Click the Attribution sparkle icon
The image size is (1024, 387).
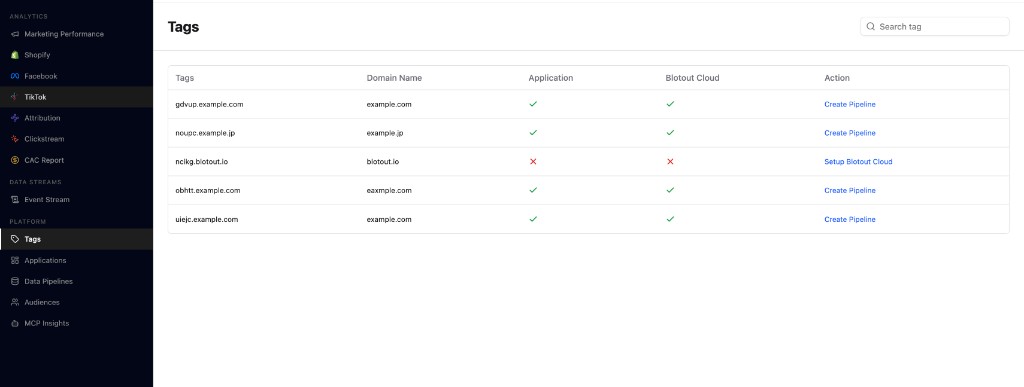pos(15,118)
